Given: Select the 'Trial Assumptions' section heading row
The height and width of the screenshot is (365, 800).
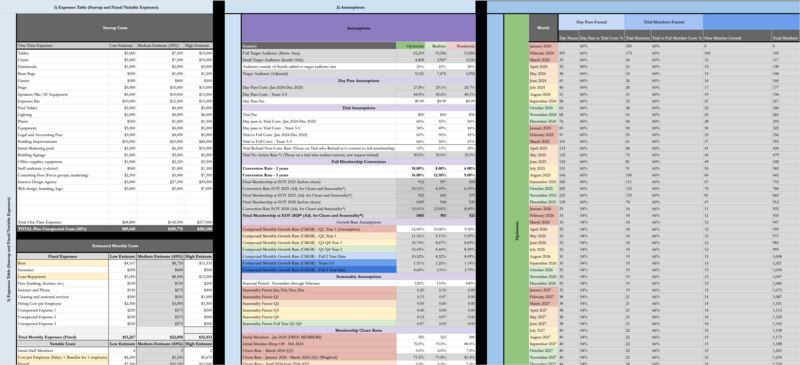Looking at the screenshot, I should pyautogui.click(x=358, y=108).
